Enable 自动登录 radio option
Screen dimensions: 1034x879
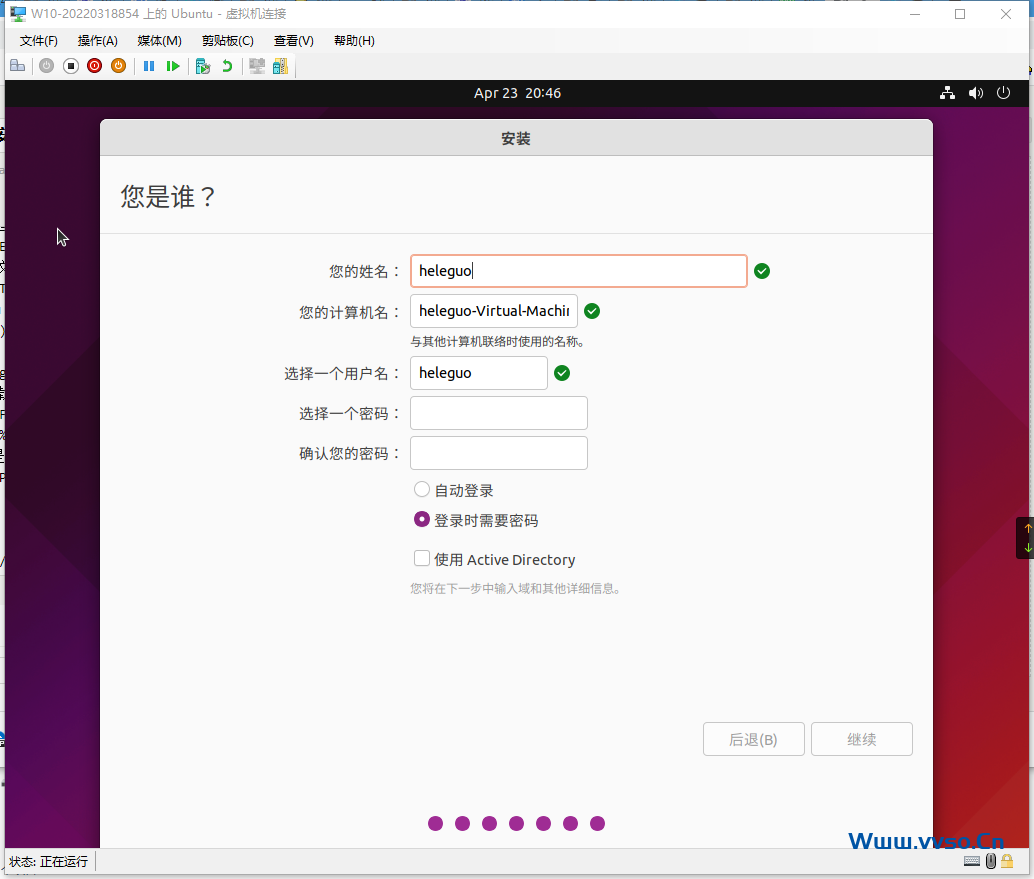[x=422, y=489]
